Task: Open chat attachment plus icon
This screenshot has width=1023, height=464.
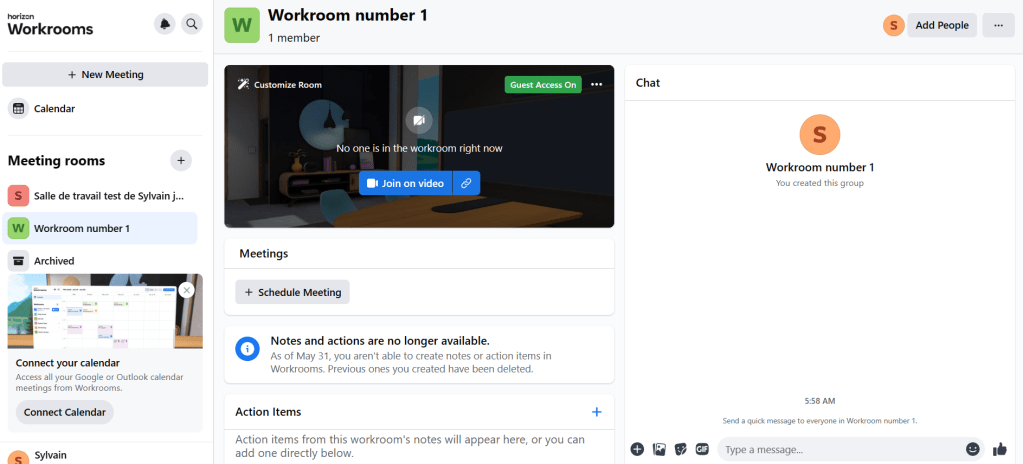Action: click(637, 450)
